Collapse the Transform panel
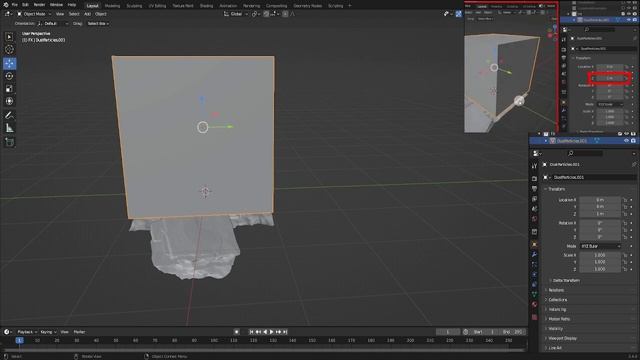This screenshot has height=360, width=640. tap(556, 189)
